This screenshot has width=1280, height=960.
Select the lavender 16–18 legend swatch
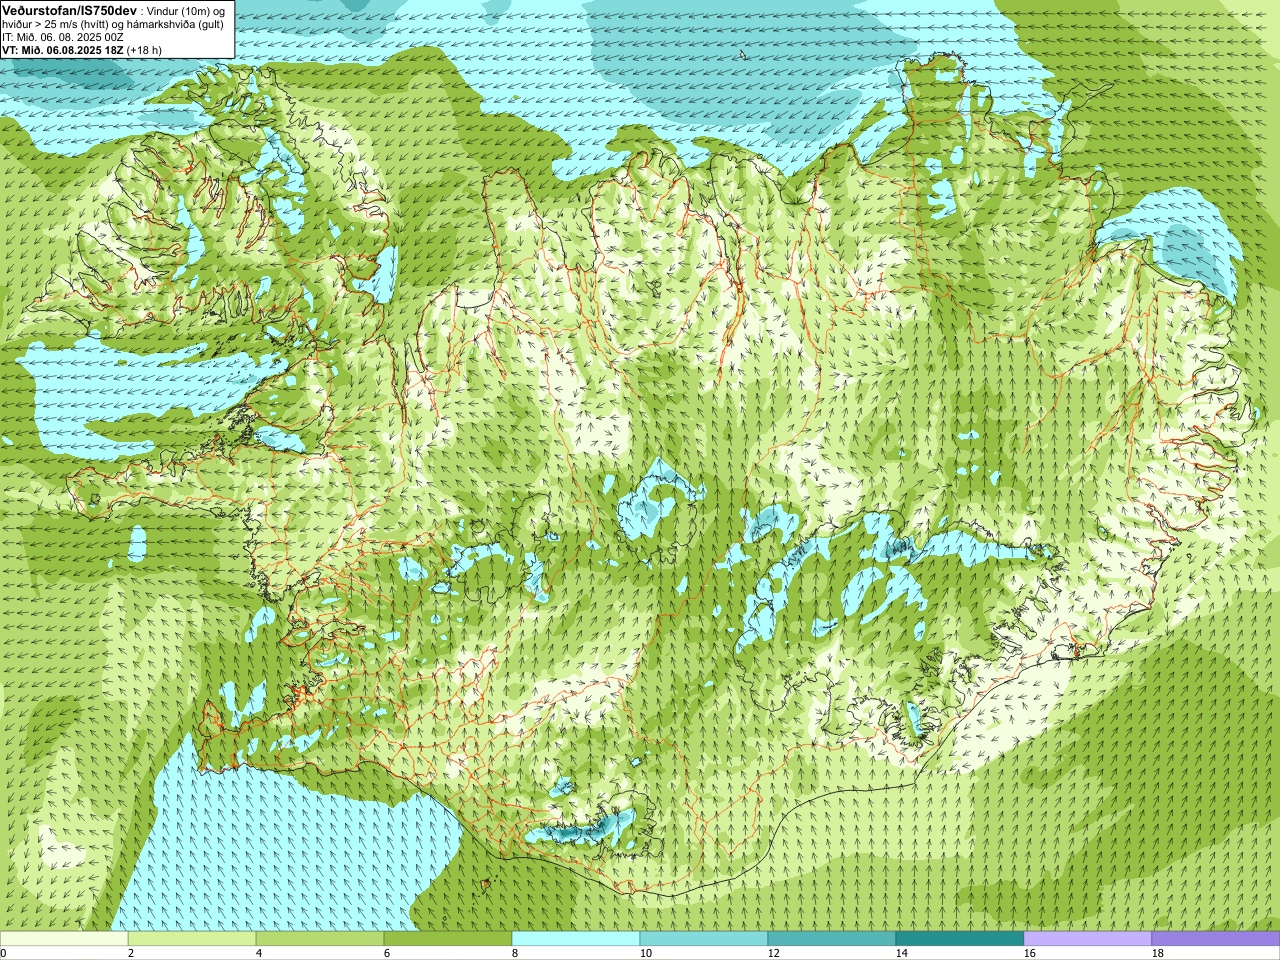(1088, 939)
